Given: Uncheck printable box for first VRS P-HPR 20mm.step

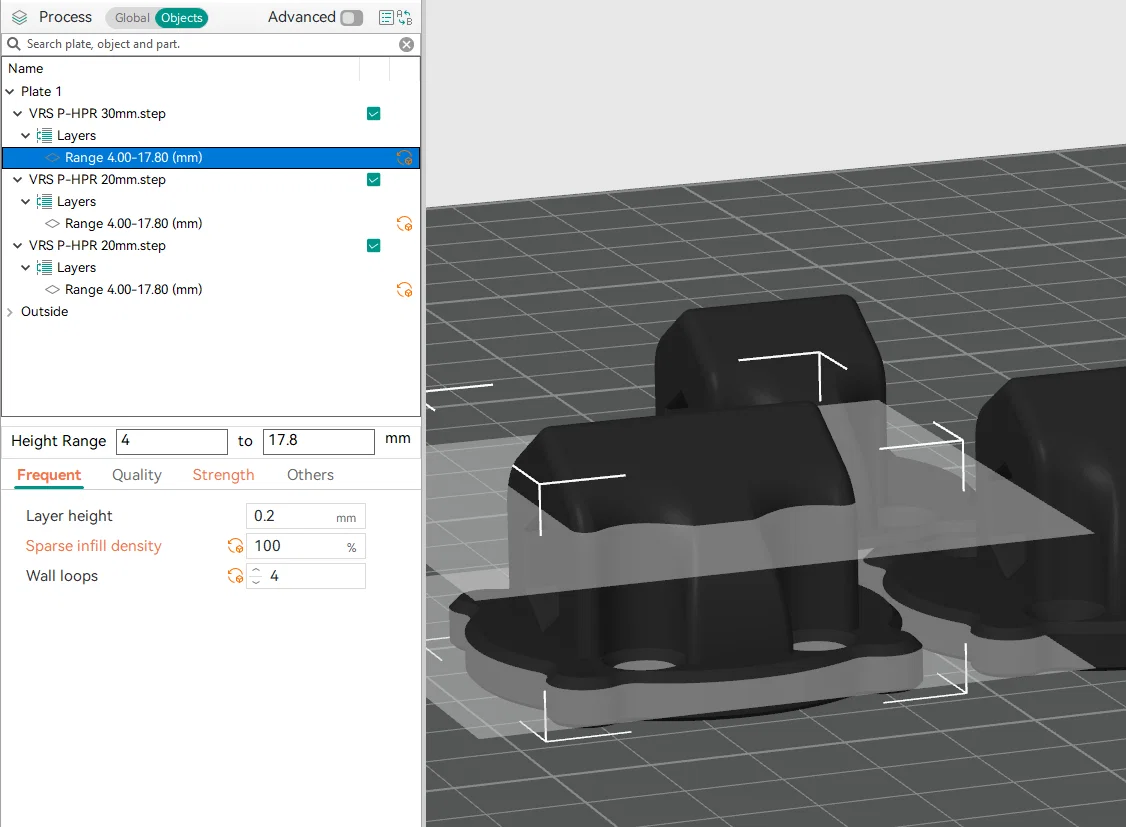Looking at the screenshot, I should (373, 179).
